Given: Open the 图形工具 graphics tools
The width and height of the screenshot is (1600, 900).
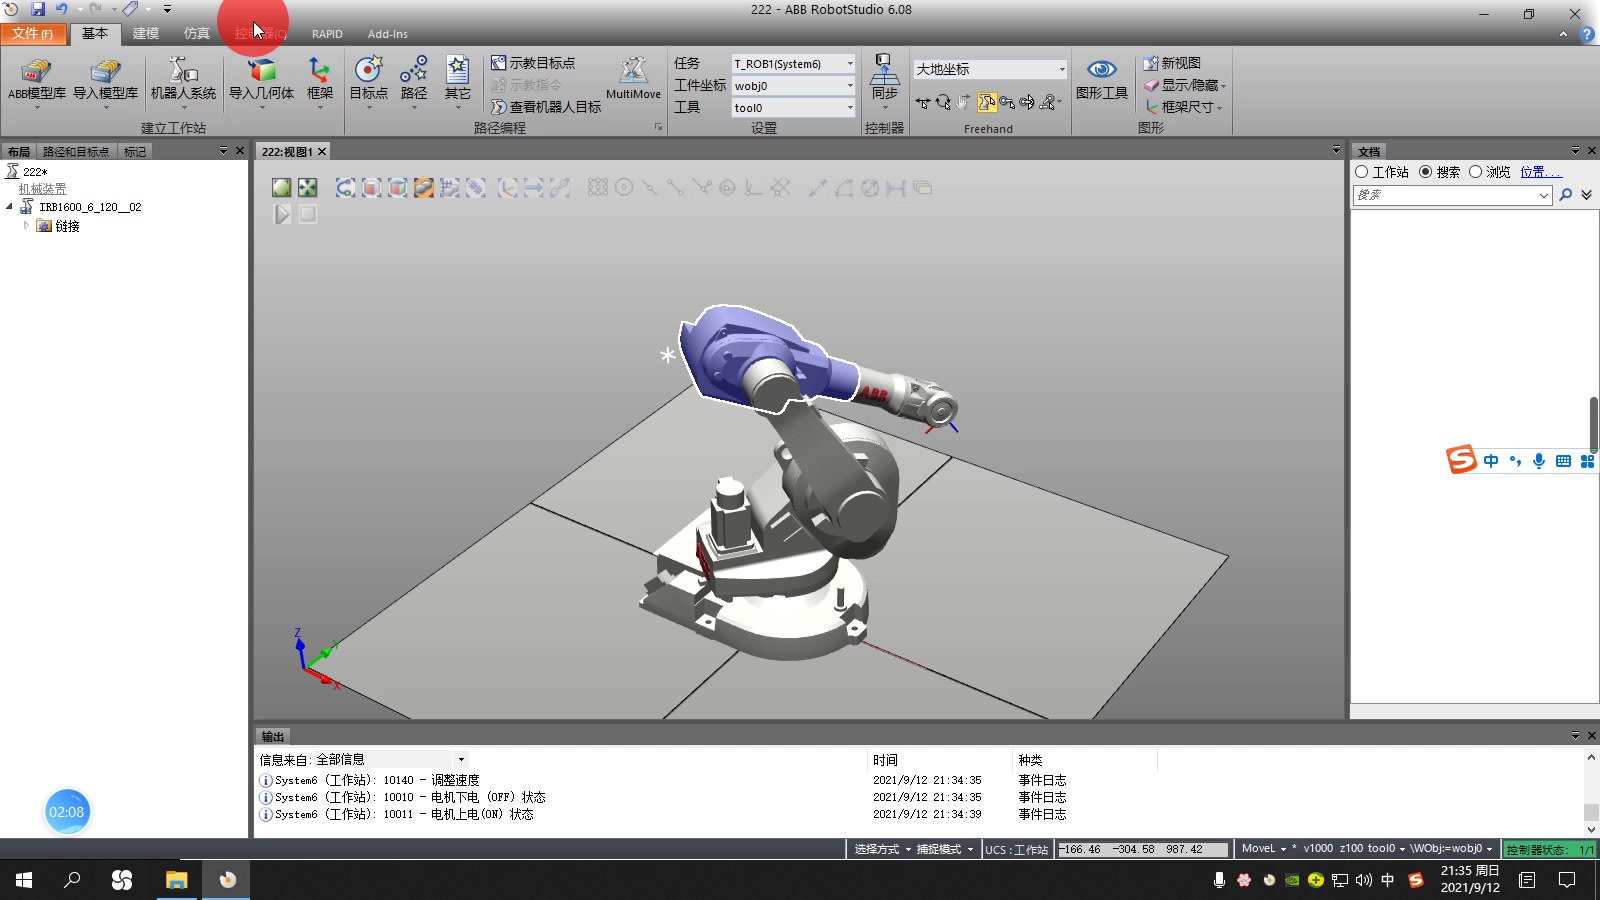Looking at the screenshot, I should 1102,79.
